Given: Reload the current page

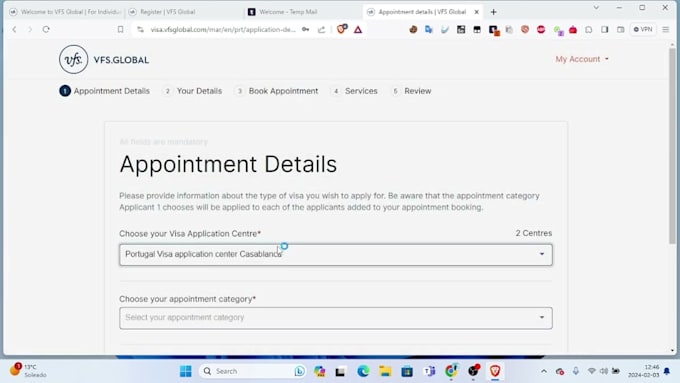Looking at the screenshot, I should point(46,29).
